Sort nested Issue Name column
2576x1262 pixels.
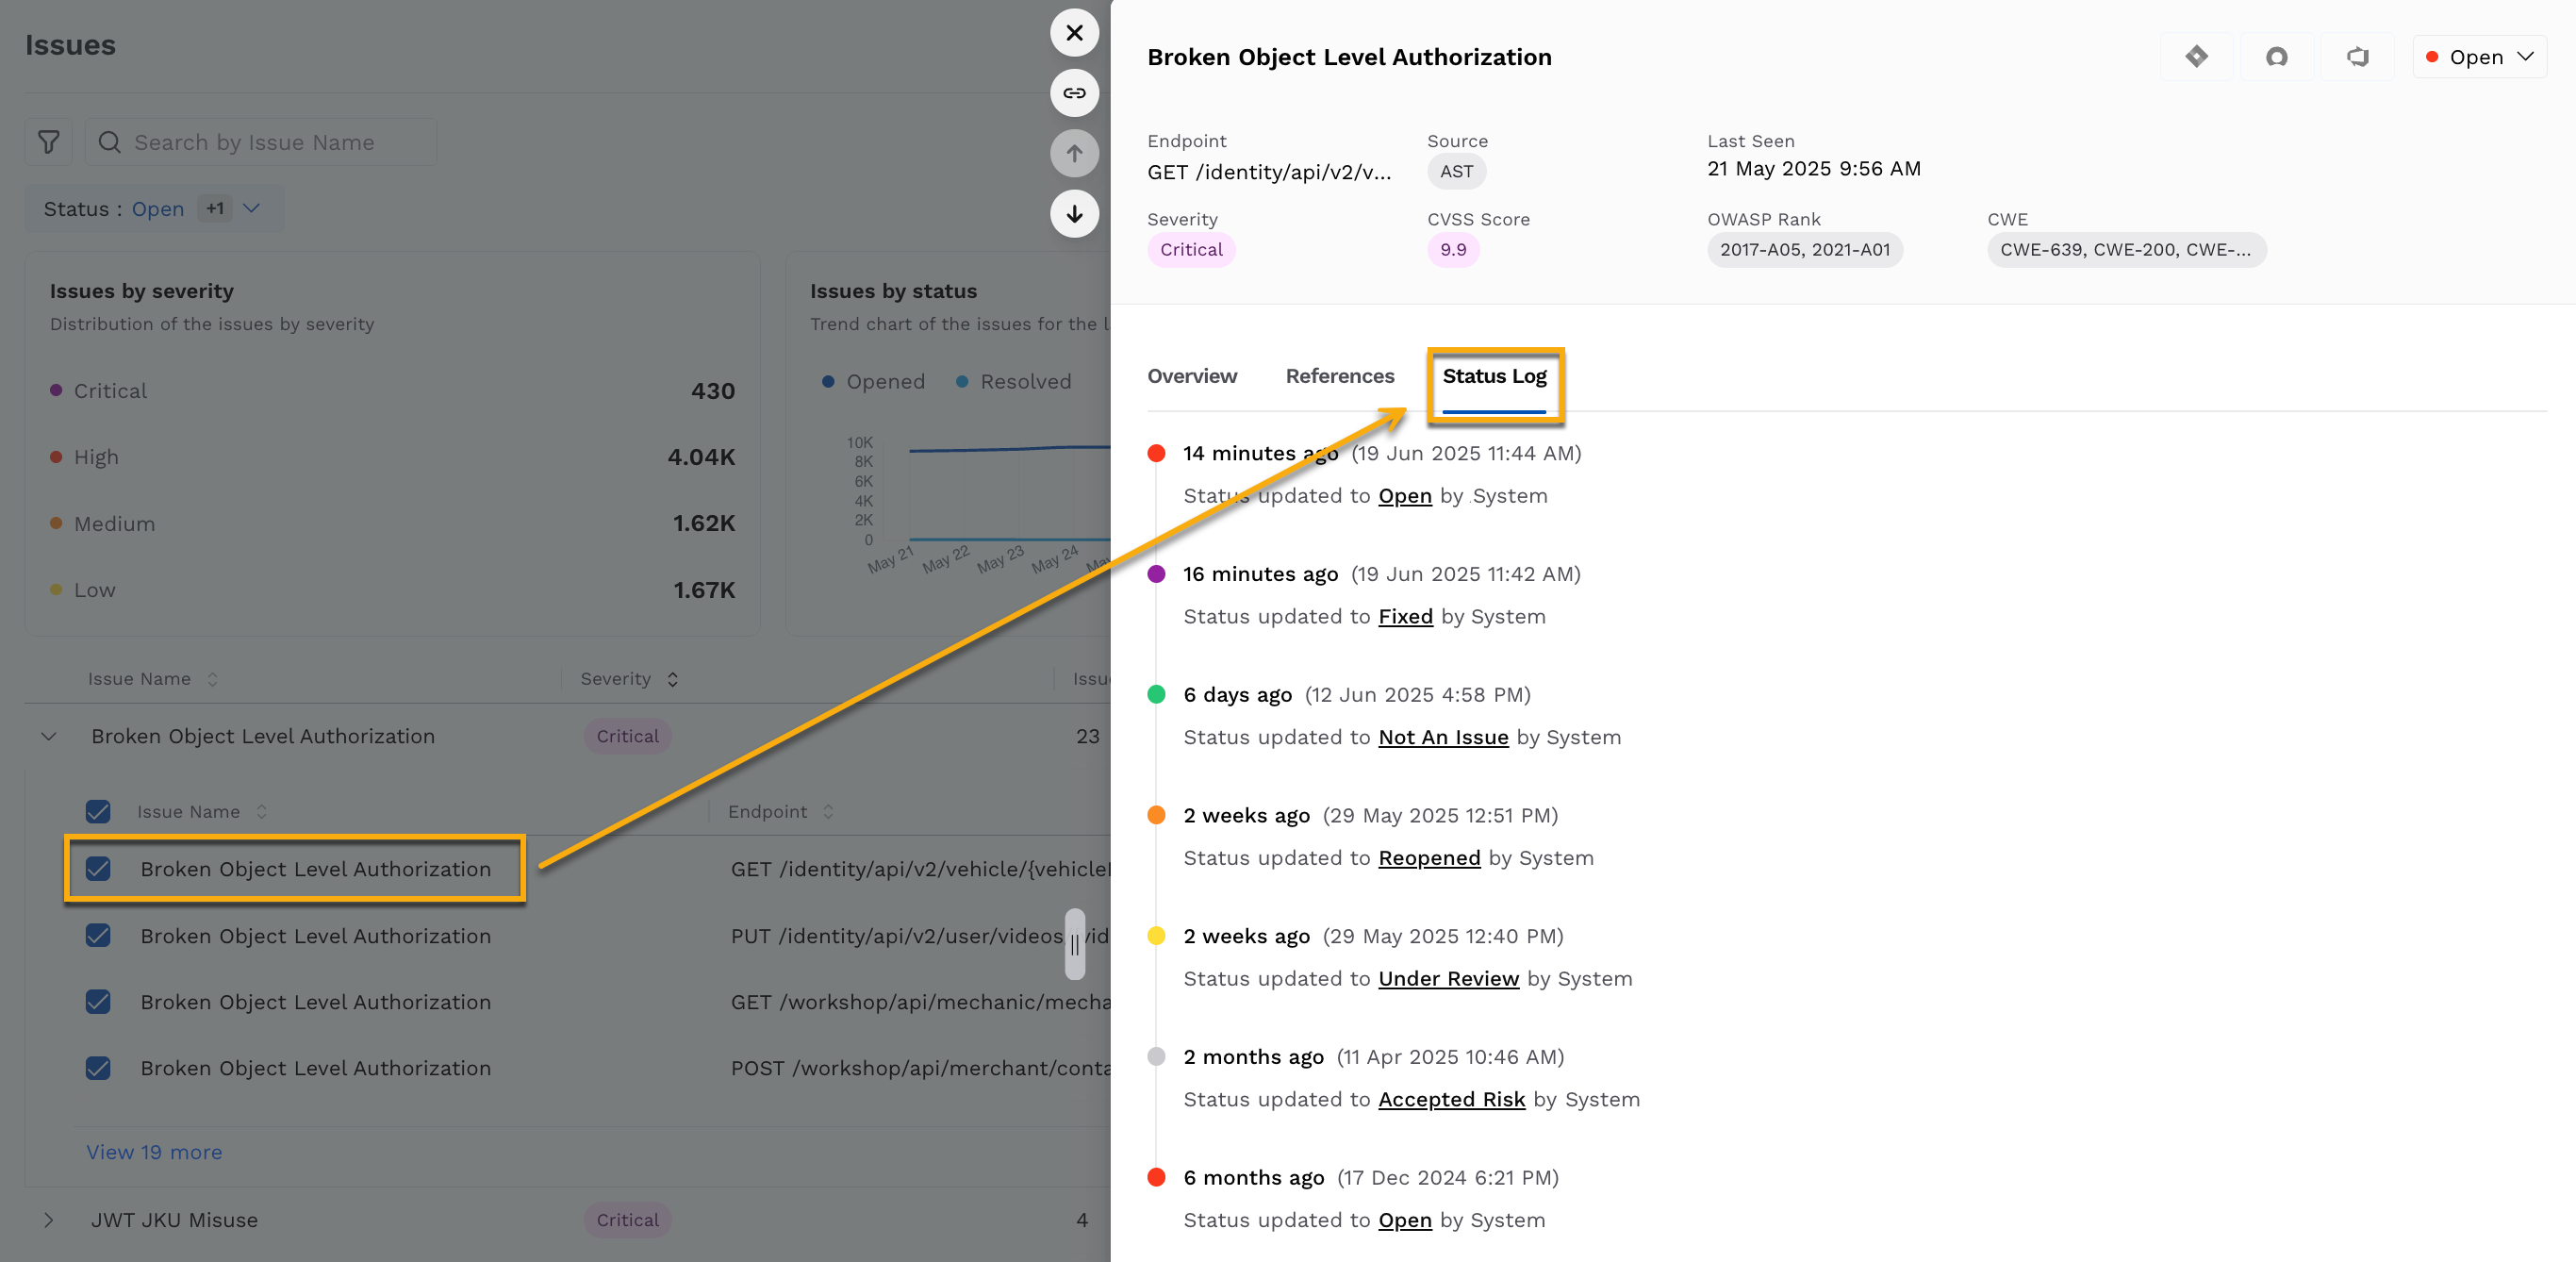(x=262, y=812)
